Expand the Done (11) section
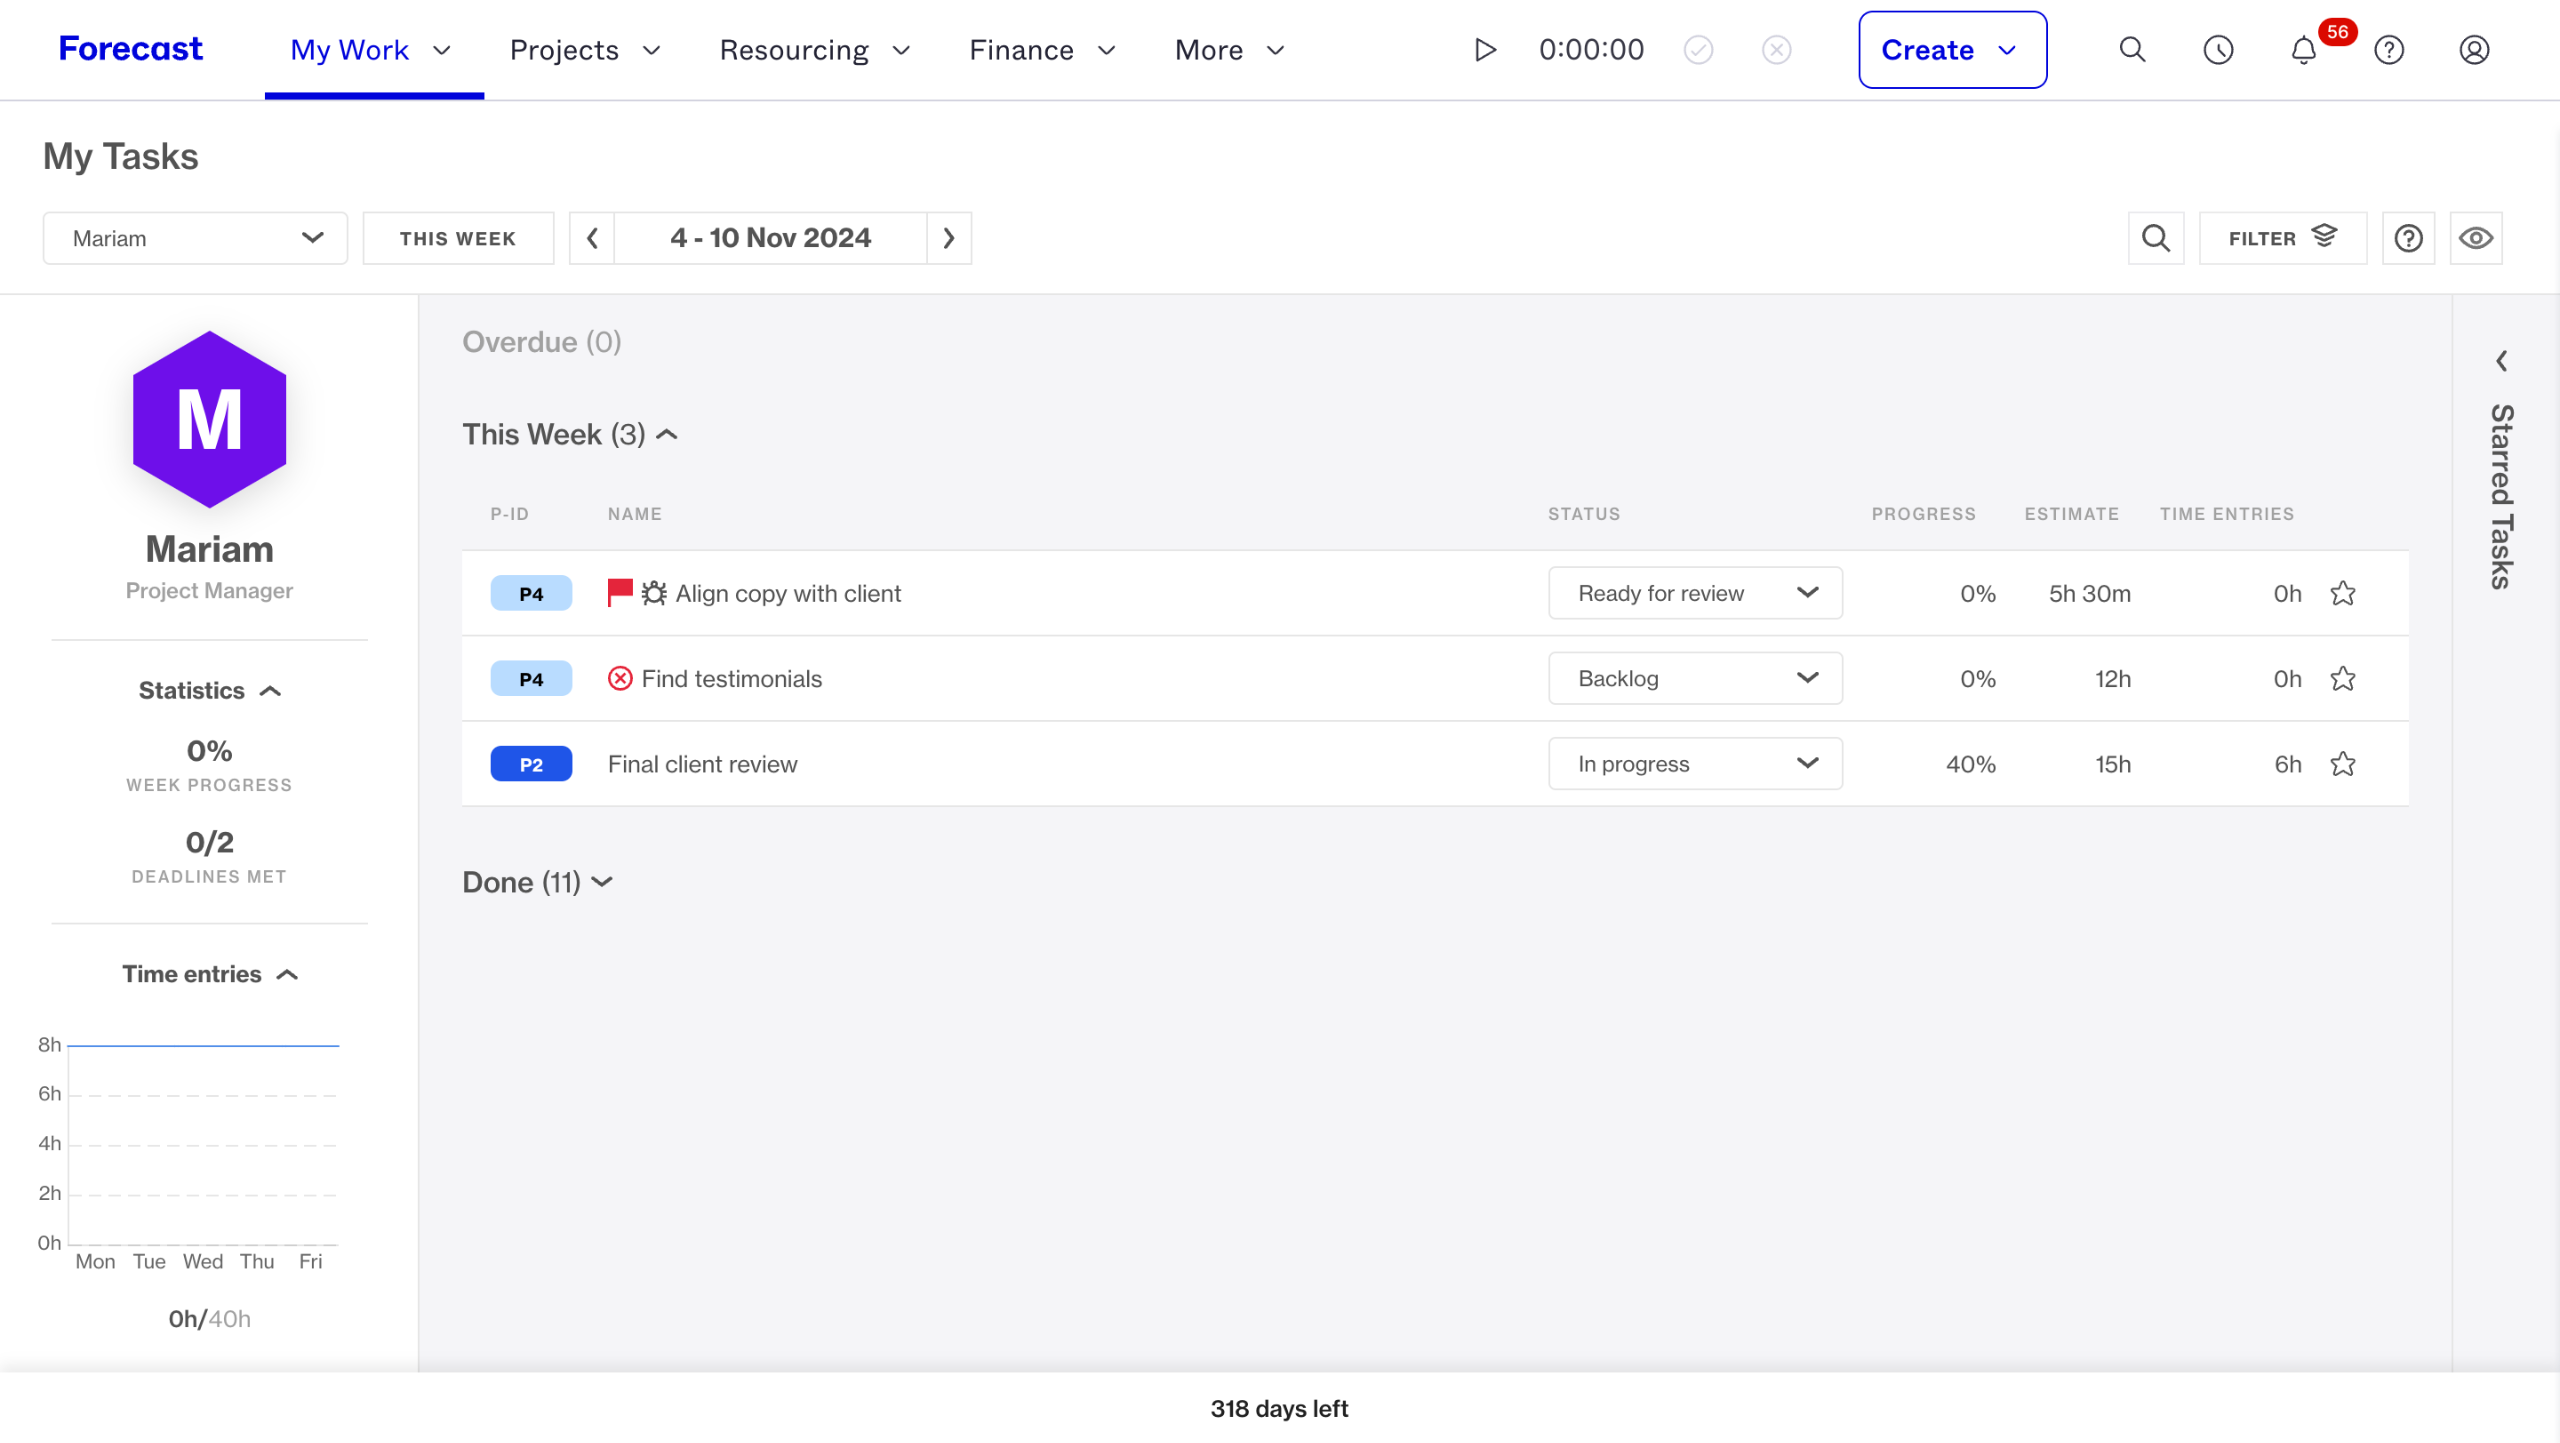 (538, 882)
